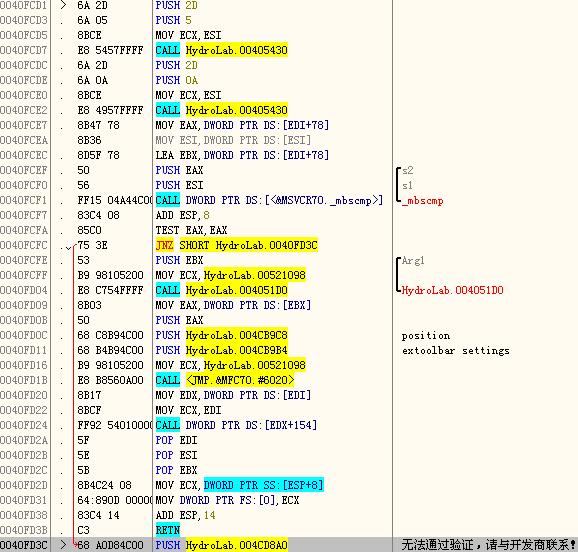Screen dimensions: 578x552
Task: Select CALL to MSVCR70._mbscmp instruction
Action: (x=269, y=200)
